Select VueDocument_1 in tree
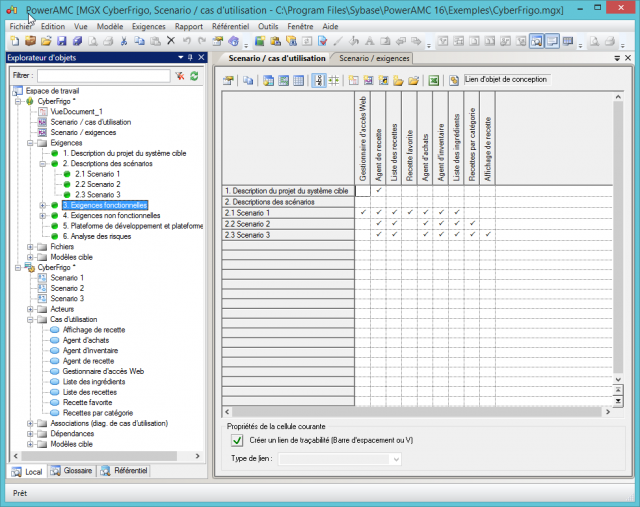 tap(77, 111)
